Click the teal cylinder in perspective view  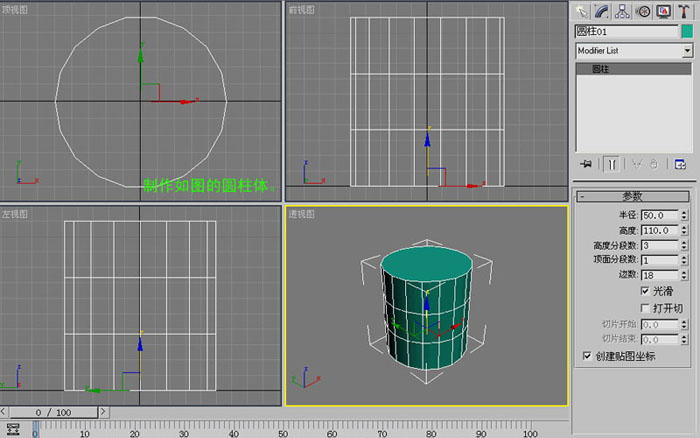click(426, 308)
